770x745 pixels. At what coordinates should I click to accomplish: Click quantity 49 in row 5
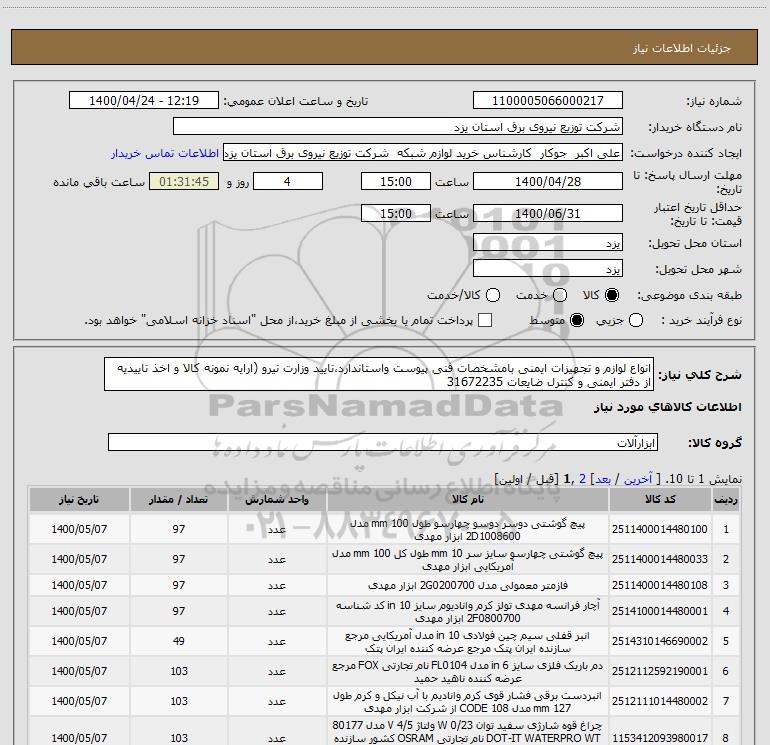point(179,641)
